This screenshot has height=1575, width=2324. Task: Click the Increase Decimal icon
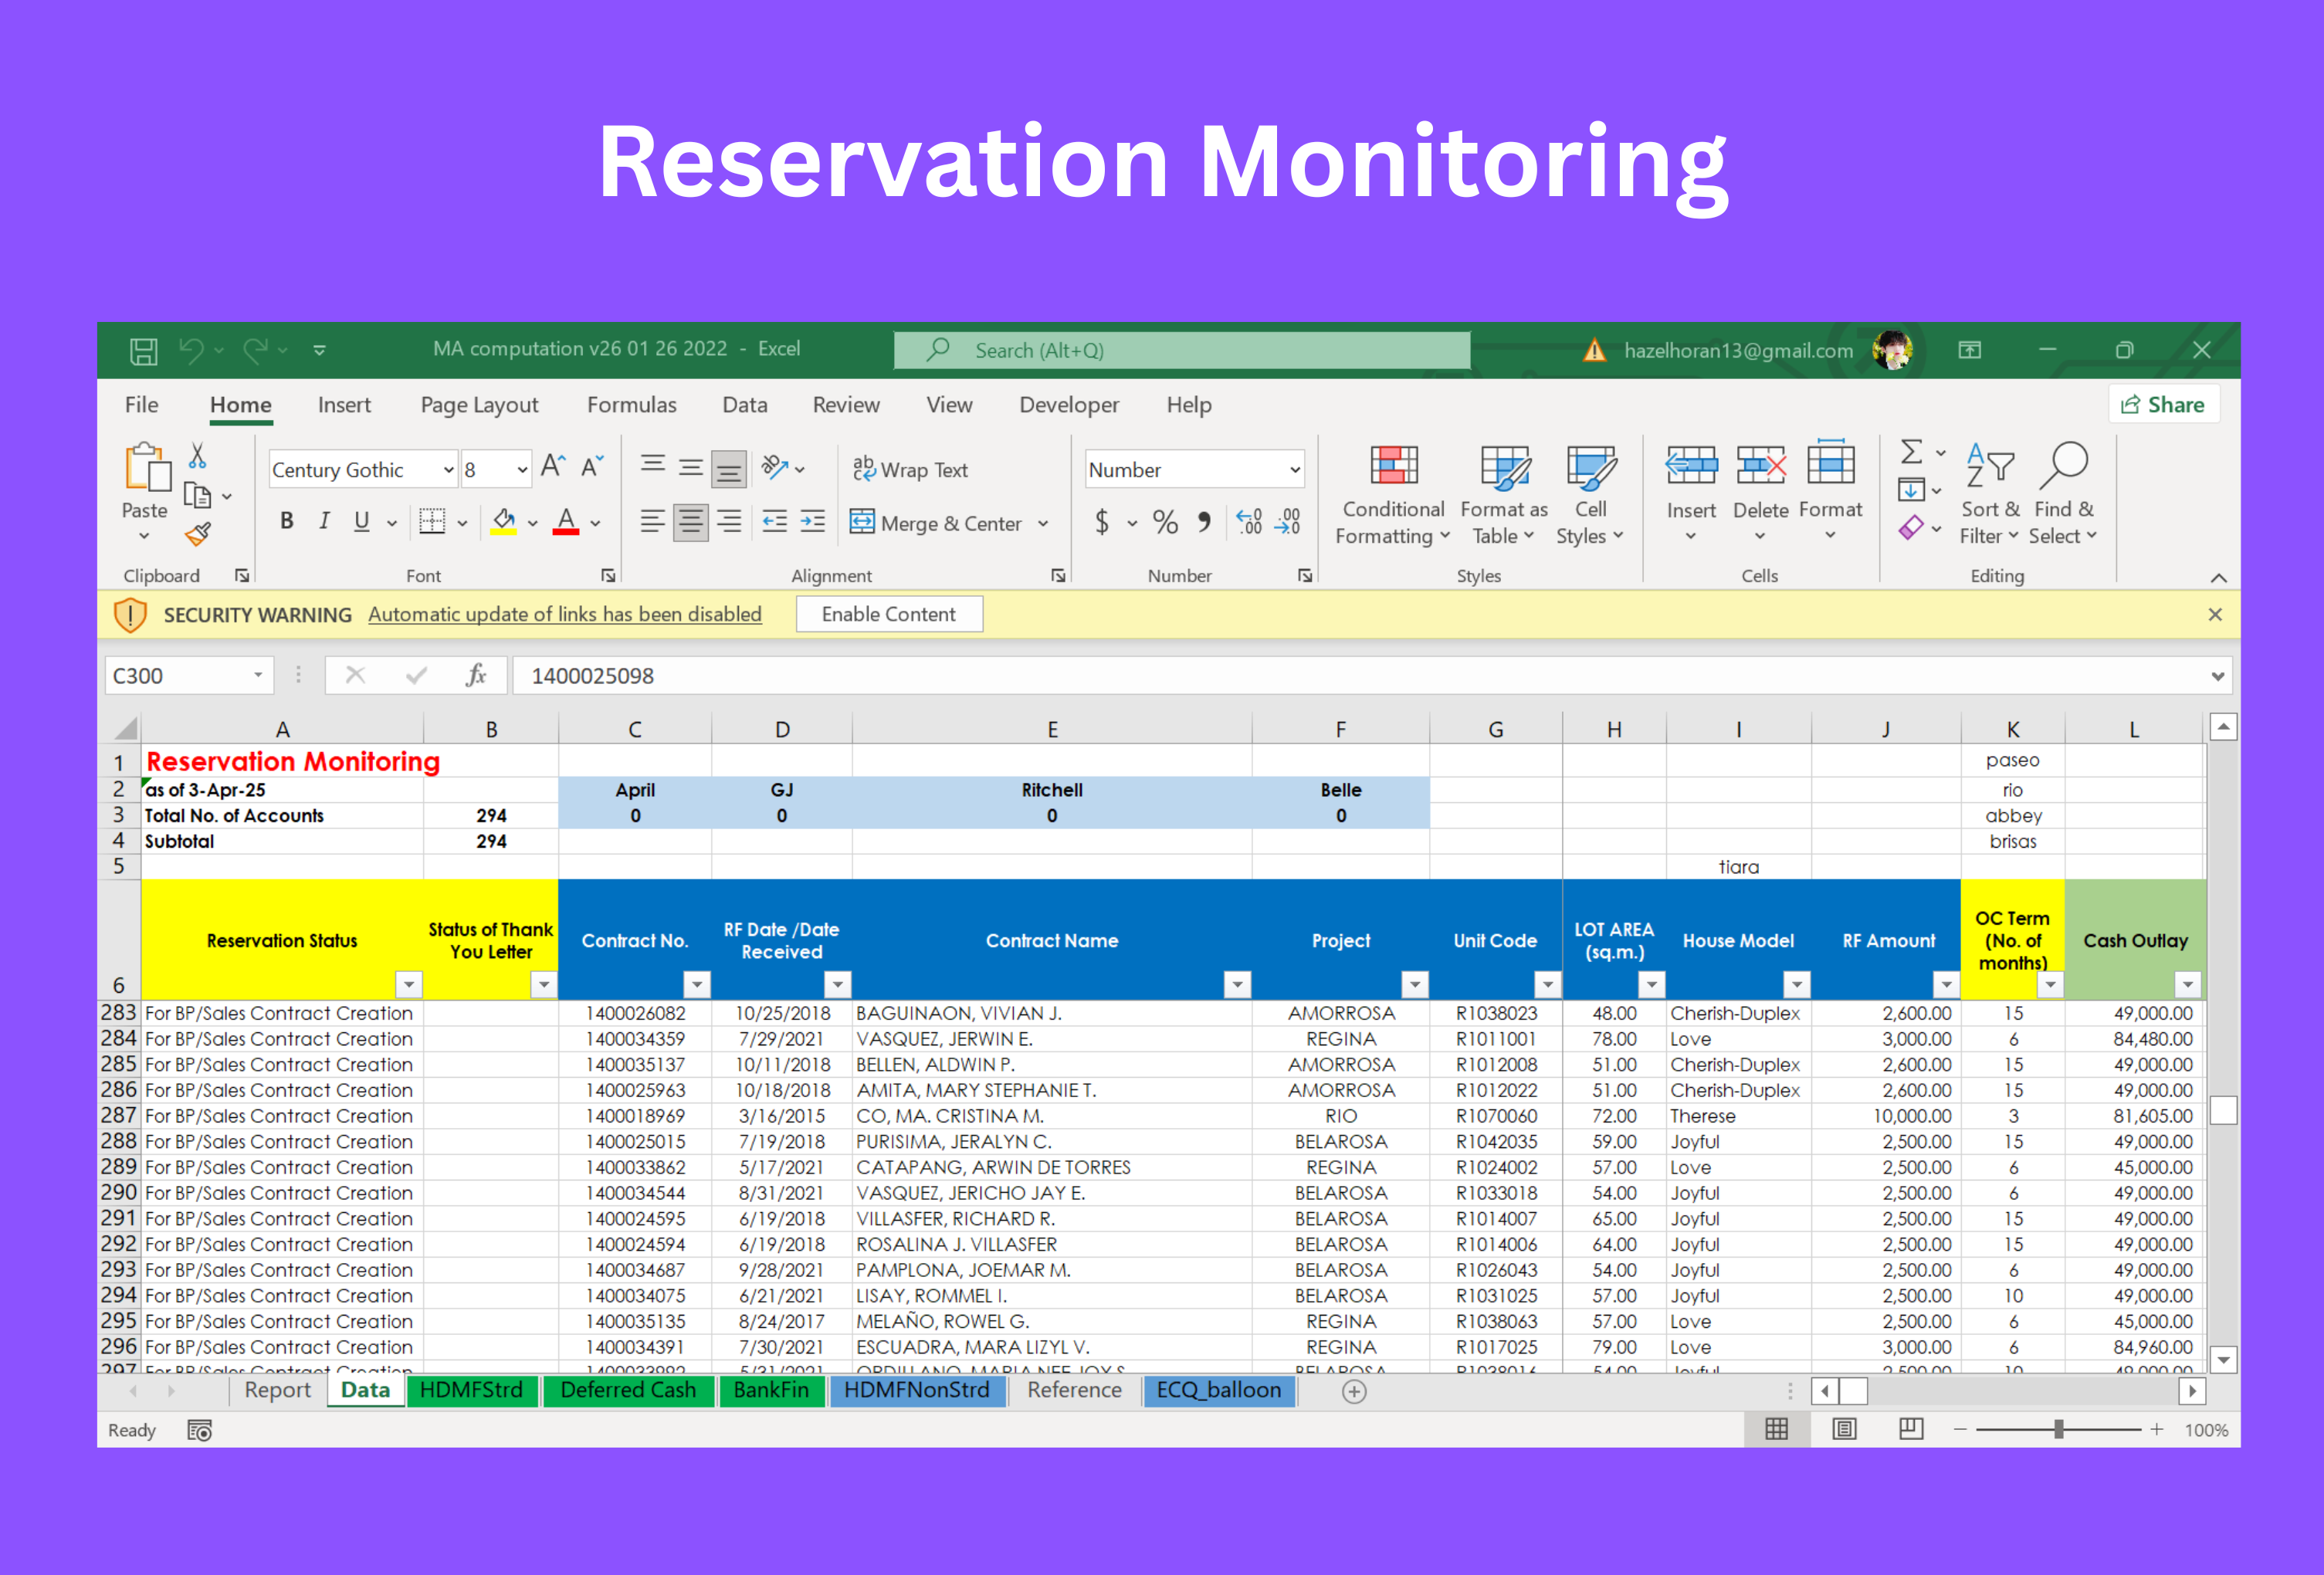(1249, 521)
